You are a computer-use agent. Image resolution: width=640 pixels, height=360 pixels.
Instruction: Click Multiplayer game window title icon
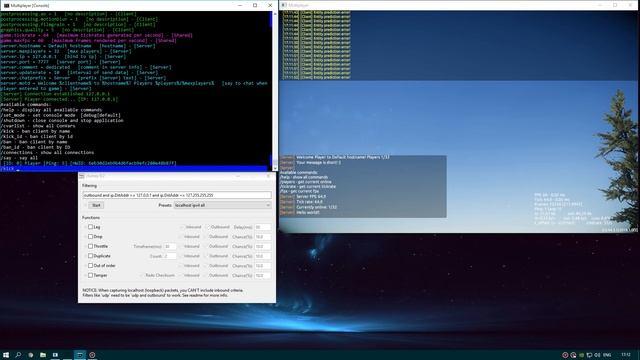284,5
